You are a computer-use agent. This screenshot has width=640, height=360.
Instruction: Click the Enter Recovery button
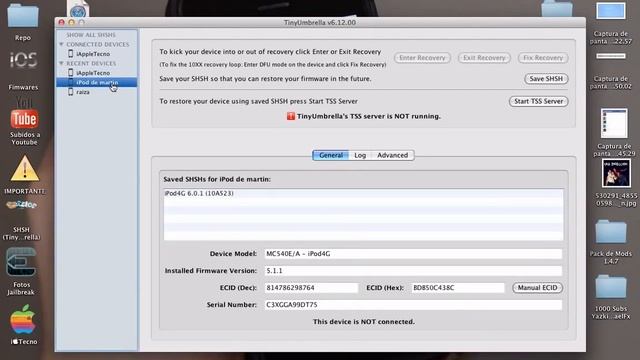(422, 58)
